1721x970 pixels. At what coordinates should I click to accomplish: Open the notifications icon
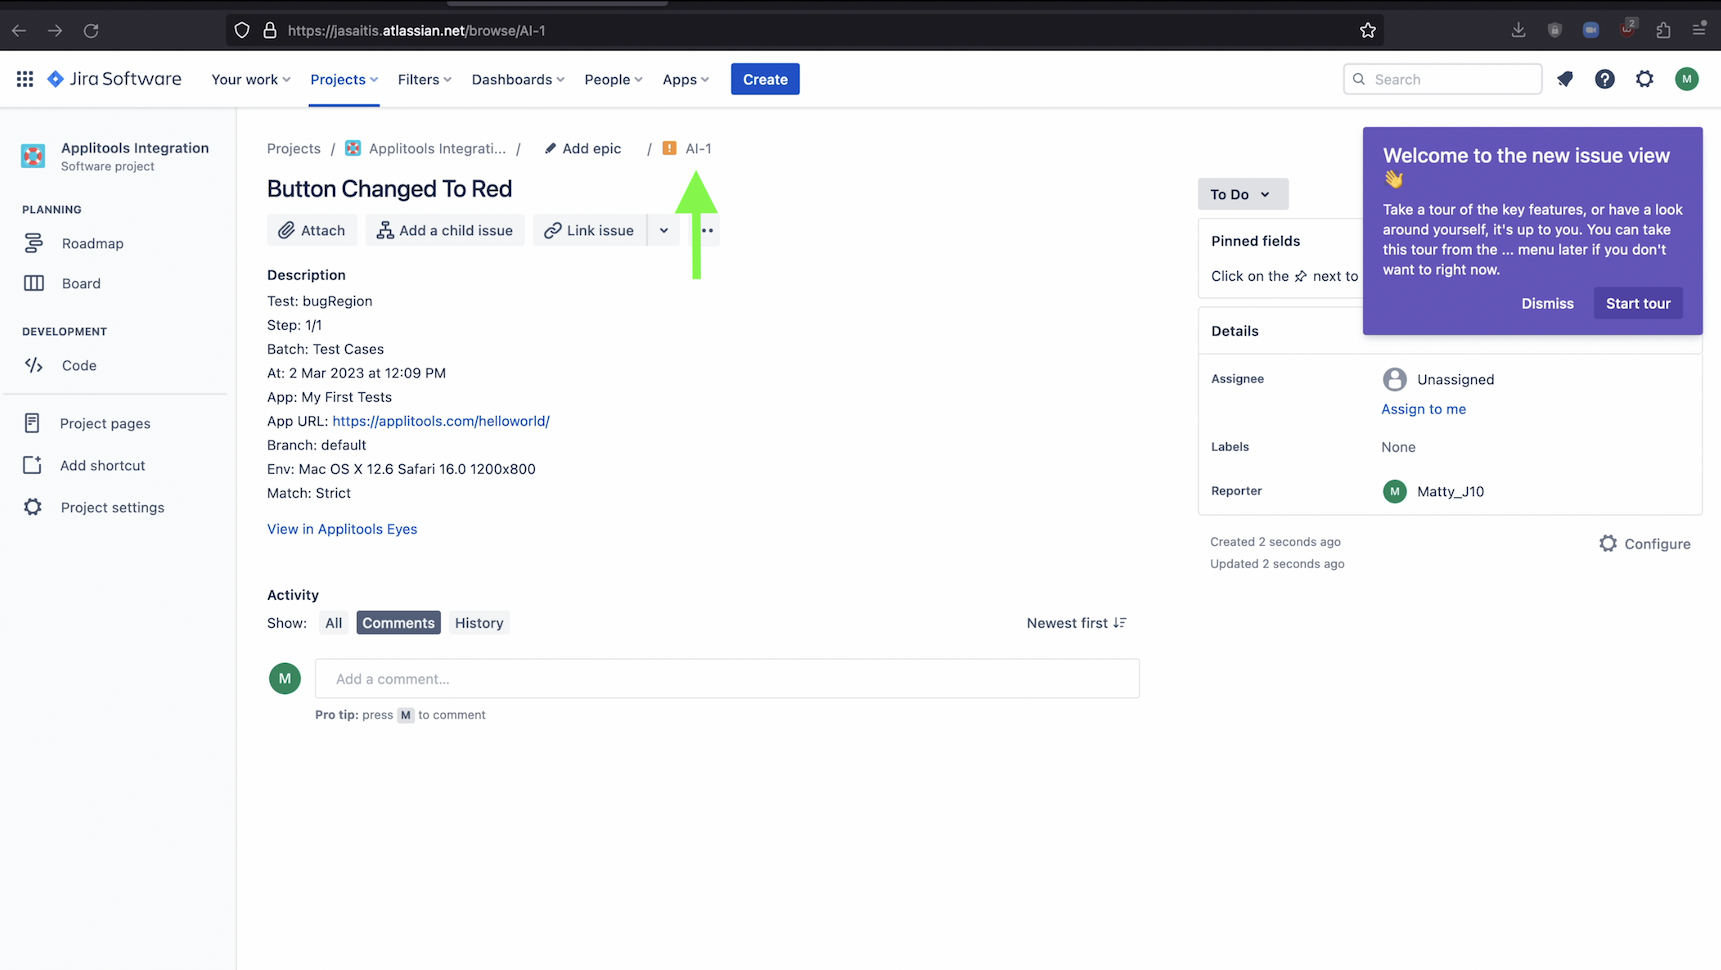click(x=1565, y=79)
